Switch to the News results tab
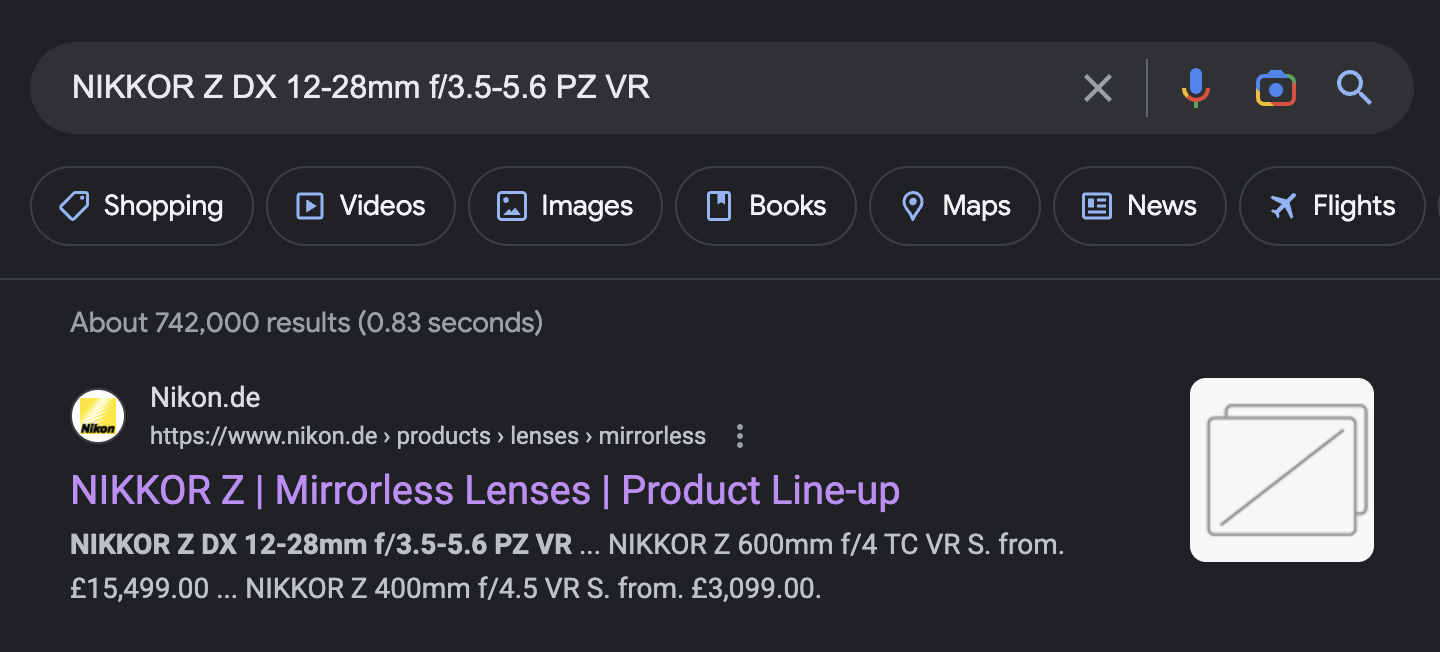This screenshot has height=652, width=1440. pyautogui.click(x=1140, y=206)
